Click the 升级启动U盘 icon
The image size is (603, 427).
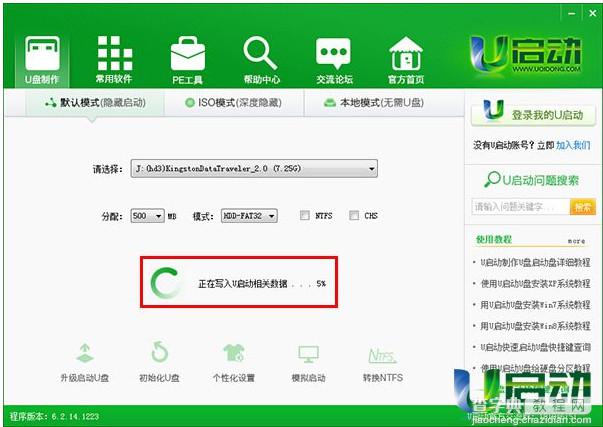point(85,353)
